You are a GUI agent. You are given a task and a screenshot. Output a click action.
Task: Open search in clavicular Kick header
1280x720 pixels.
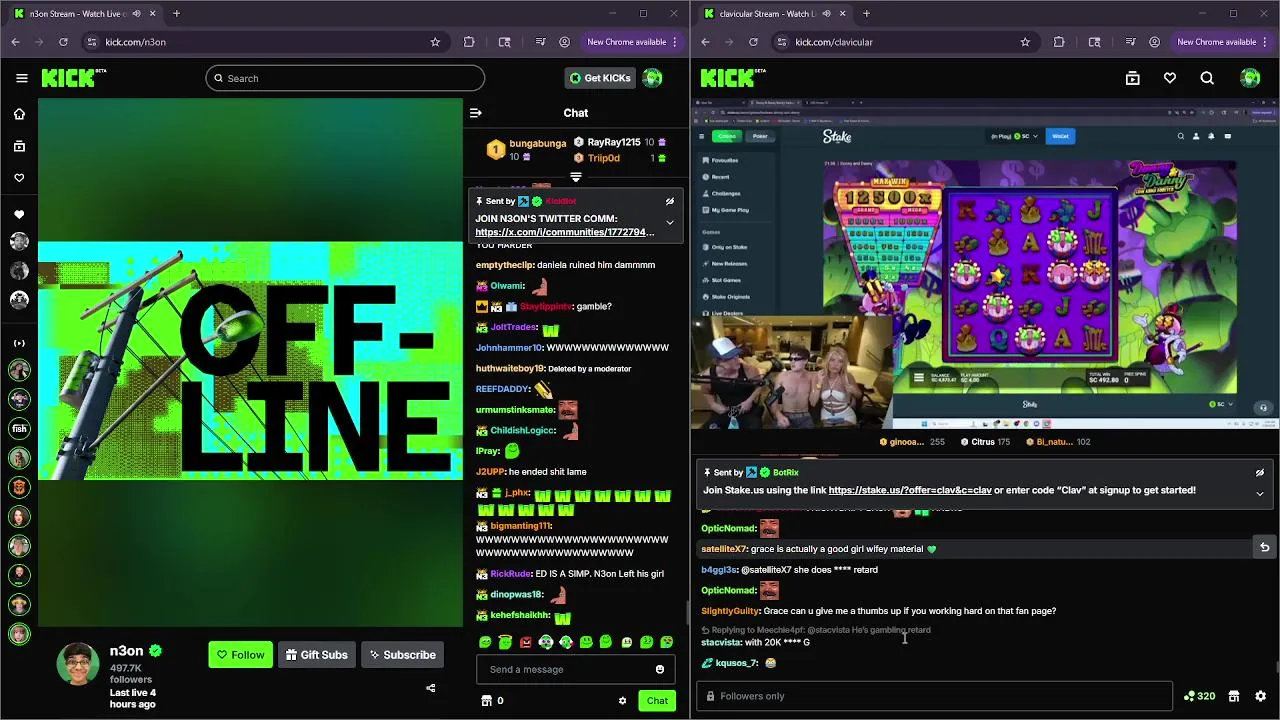1207,78
